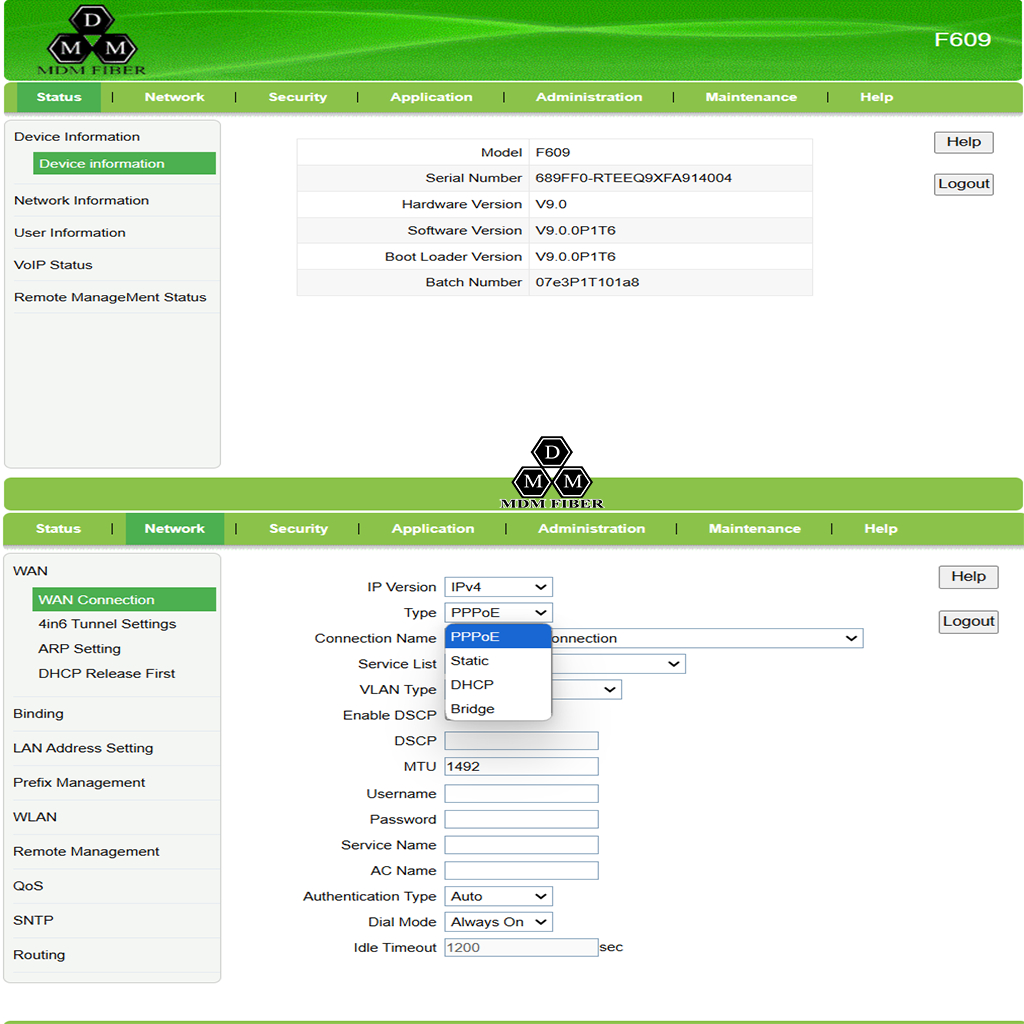Viewport: 1024px width, 1024px height.
Task: Open 4in6 Tunnel Settings in sidebar
Action: click(x=107, y=624)
